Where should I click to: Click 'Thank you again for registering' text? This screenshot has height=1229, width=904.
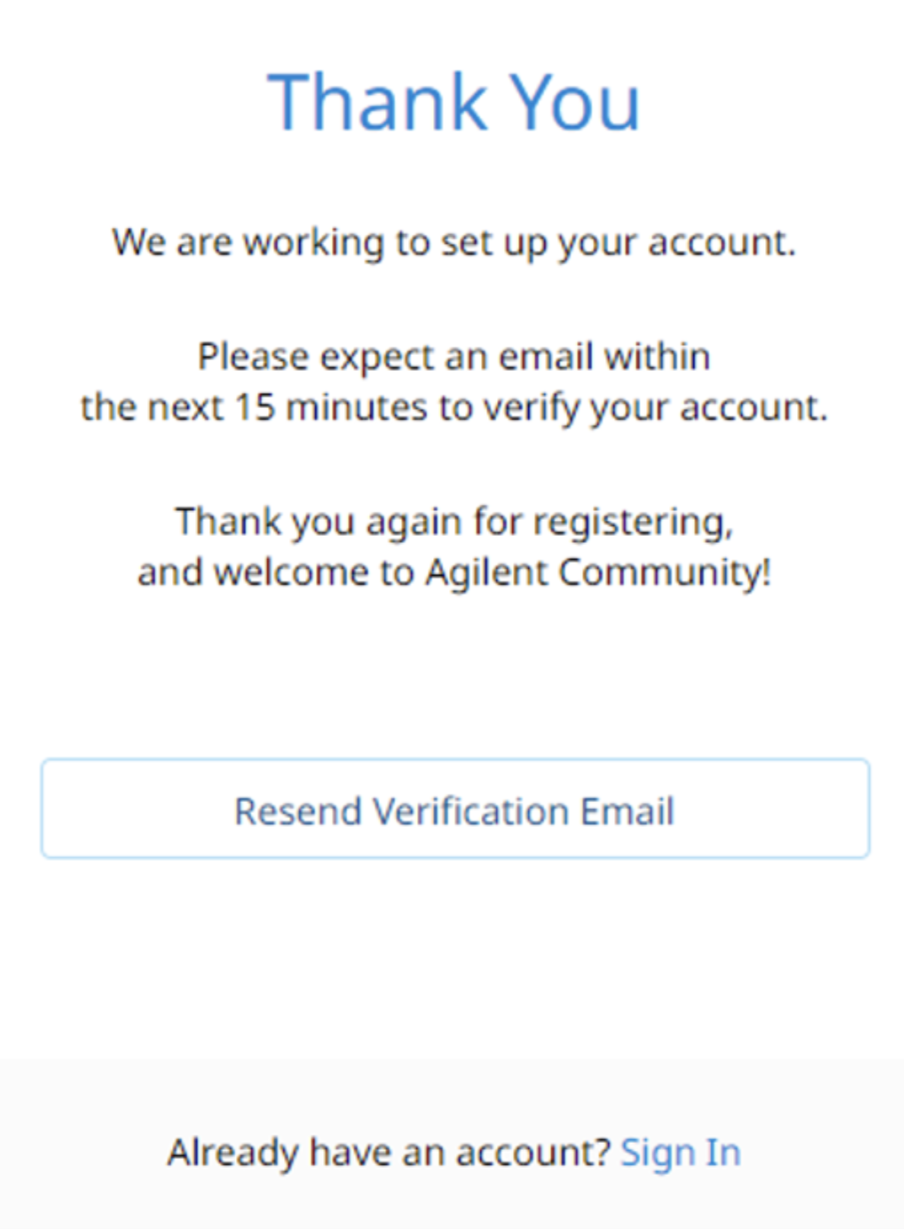point(453,522)
